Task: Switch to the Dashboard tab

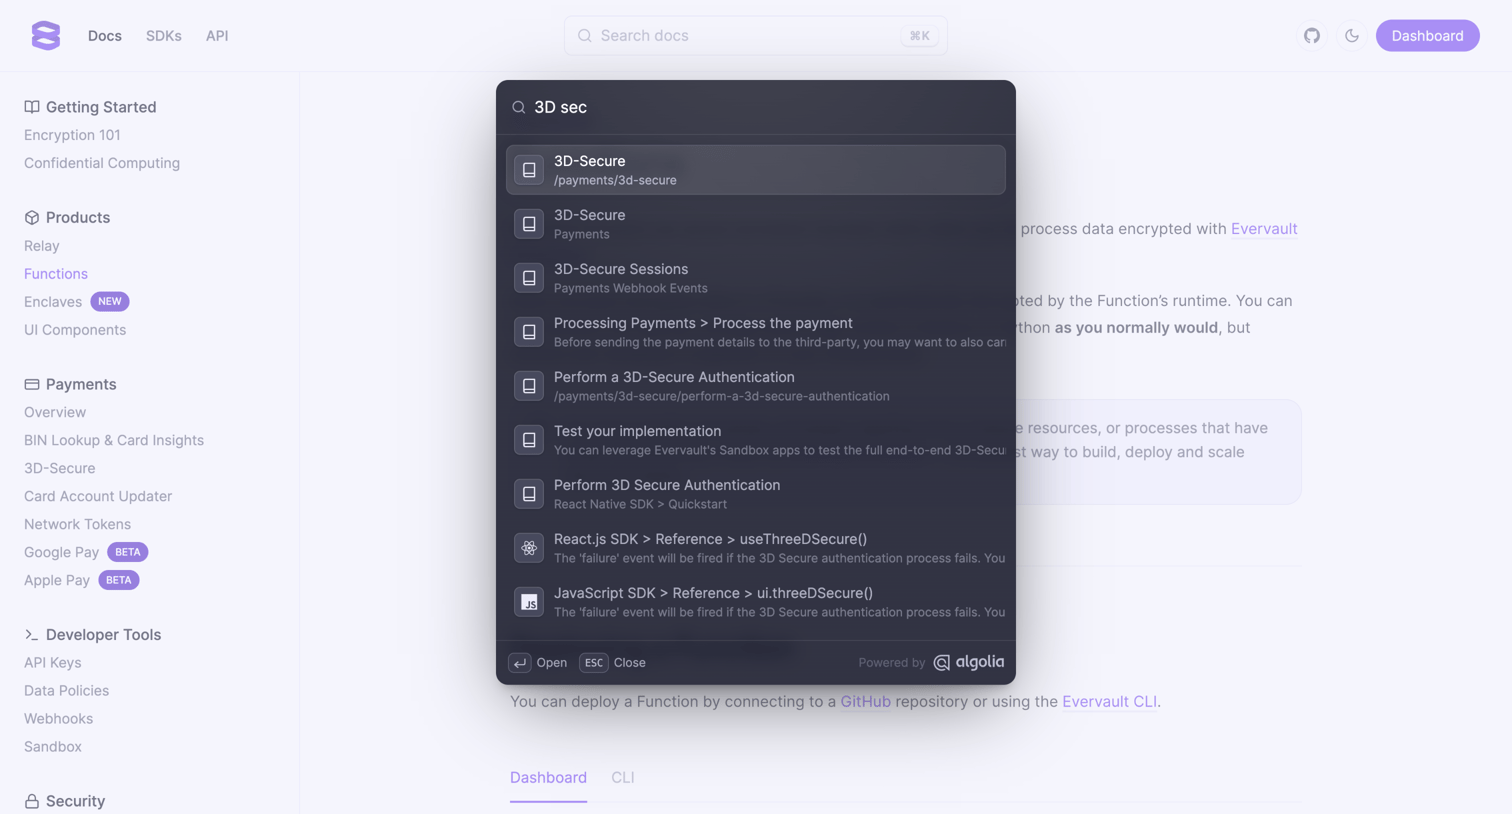Action: coord(548,777)
